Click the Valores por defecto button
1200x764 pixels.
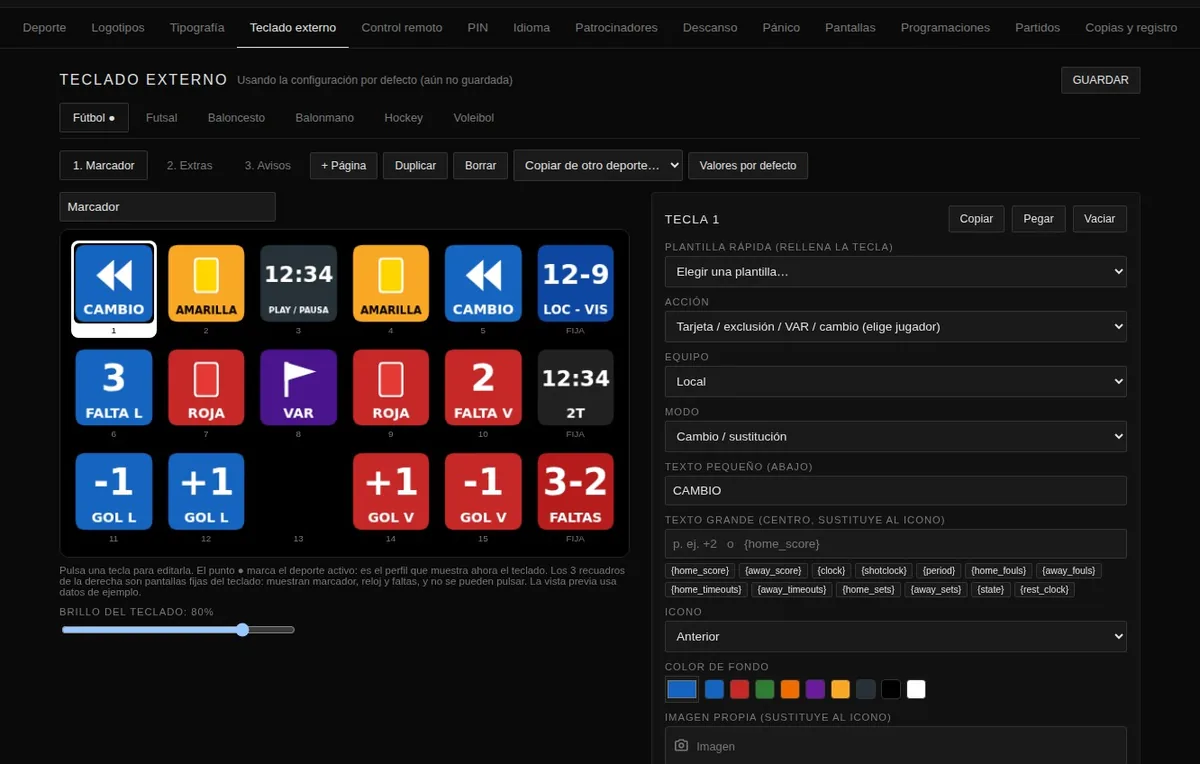(x=748, y=165)
